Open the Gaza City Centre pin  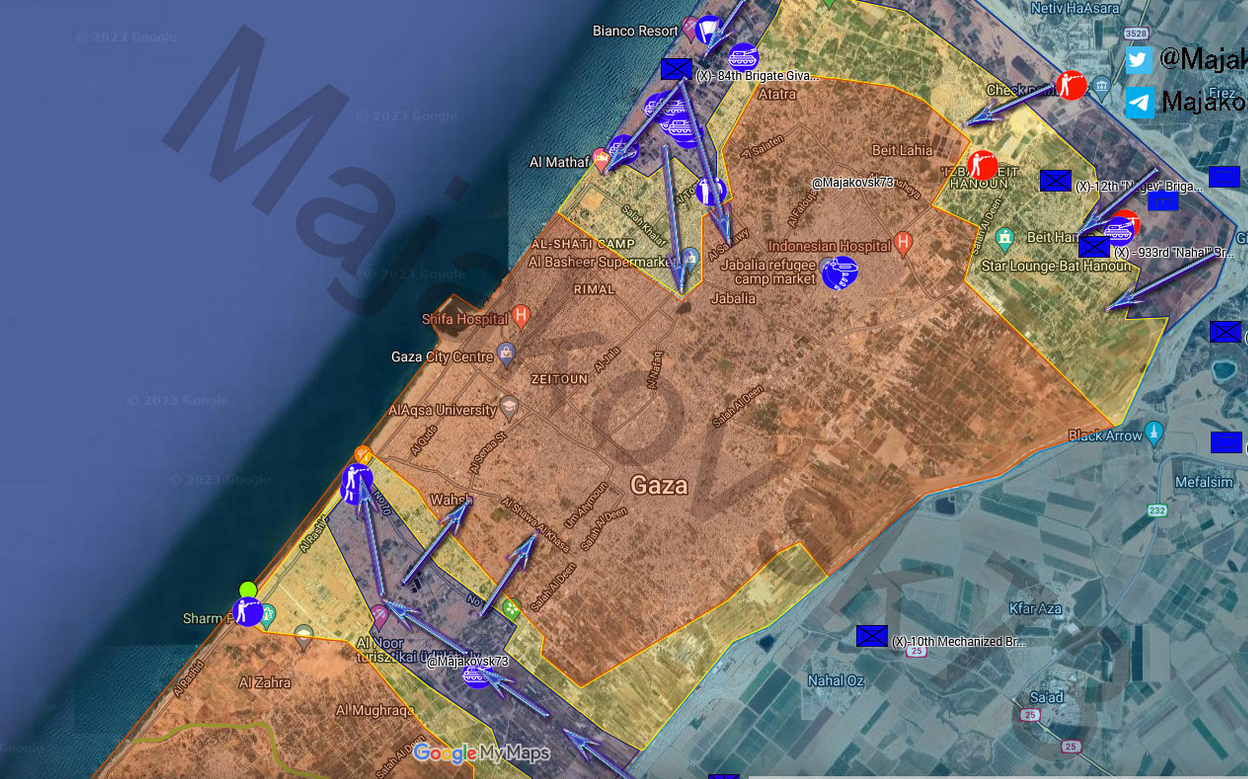pyautogui.click(x=506, y=354)
